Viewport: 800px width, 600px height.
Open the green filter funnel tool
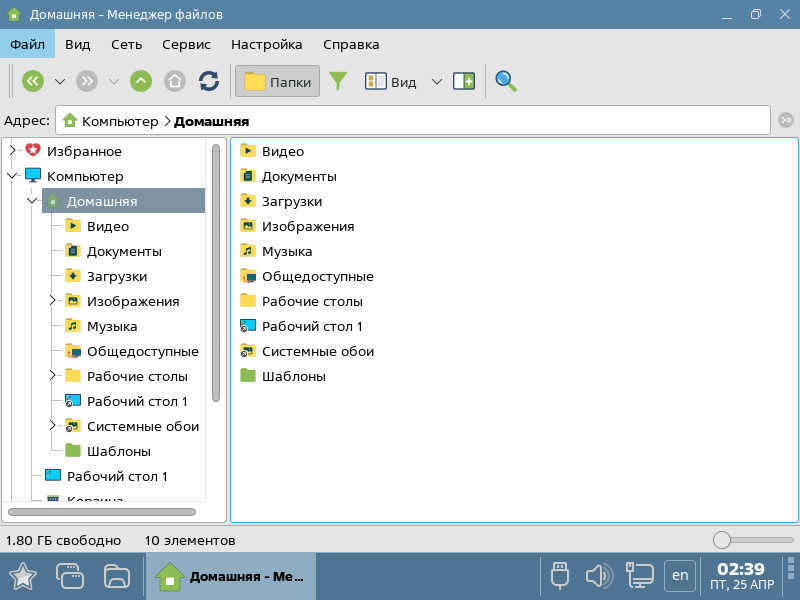pyautogui.click(x=338, y=81)
